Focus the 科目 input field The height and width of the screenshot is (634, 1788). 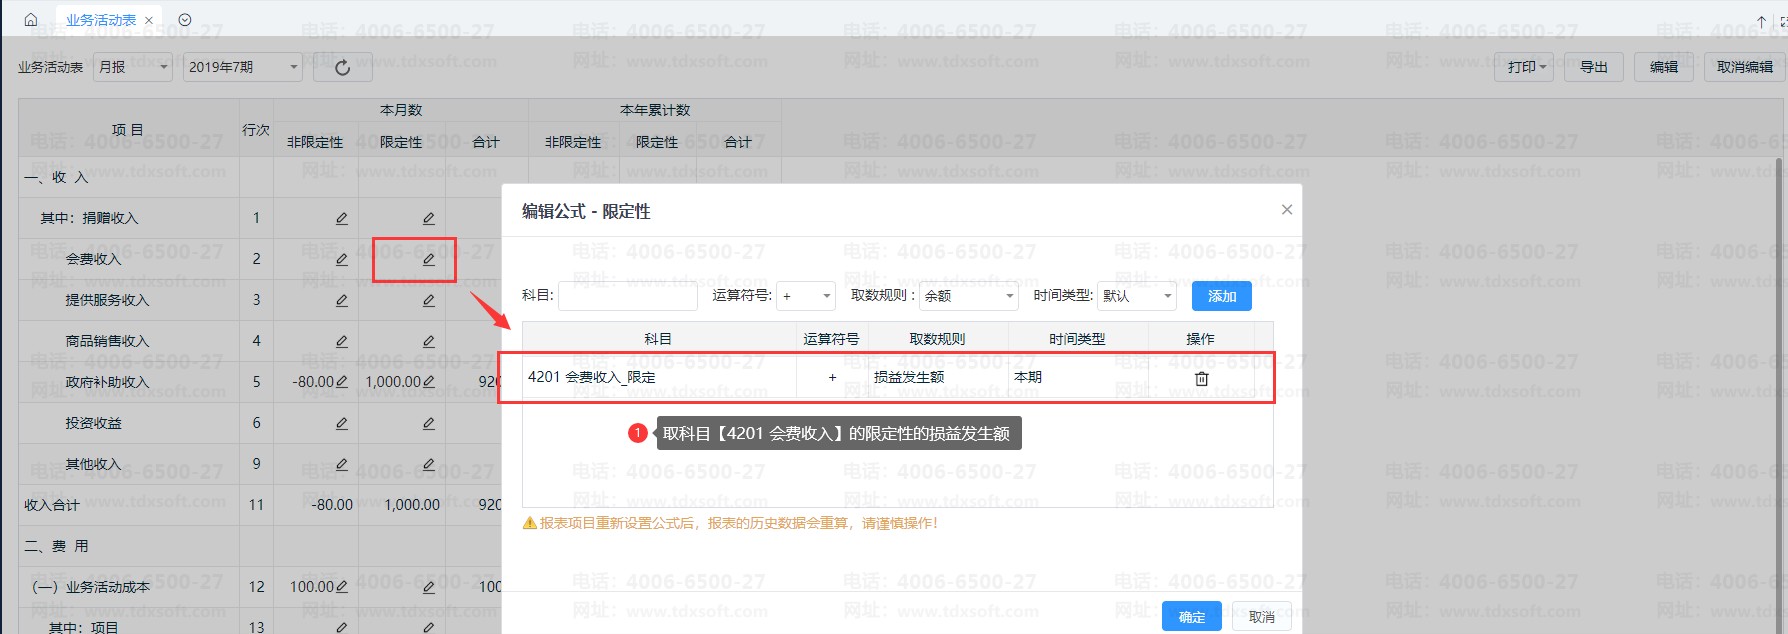coord(627,296)
